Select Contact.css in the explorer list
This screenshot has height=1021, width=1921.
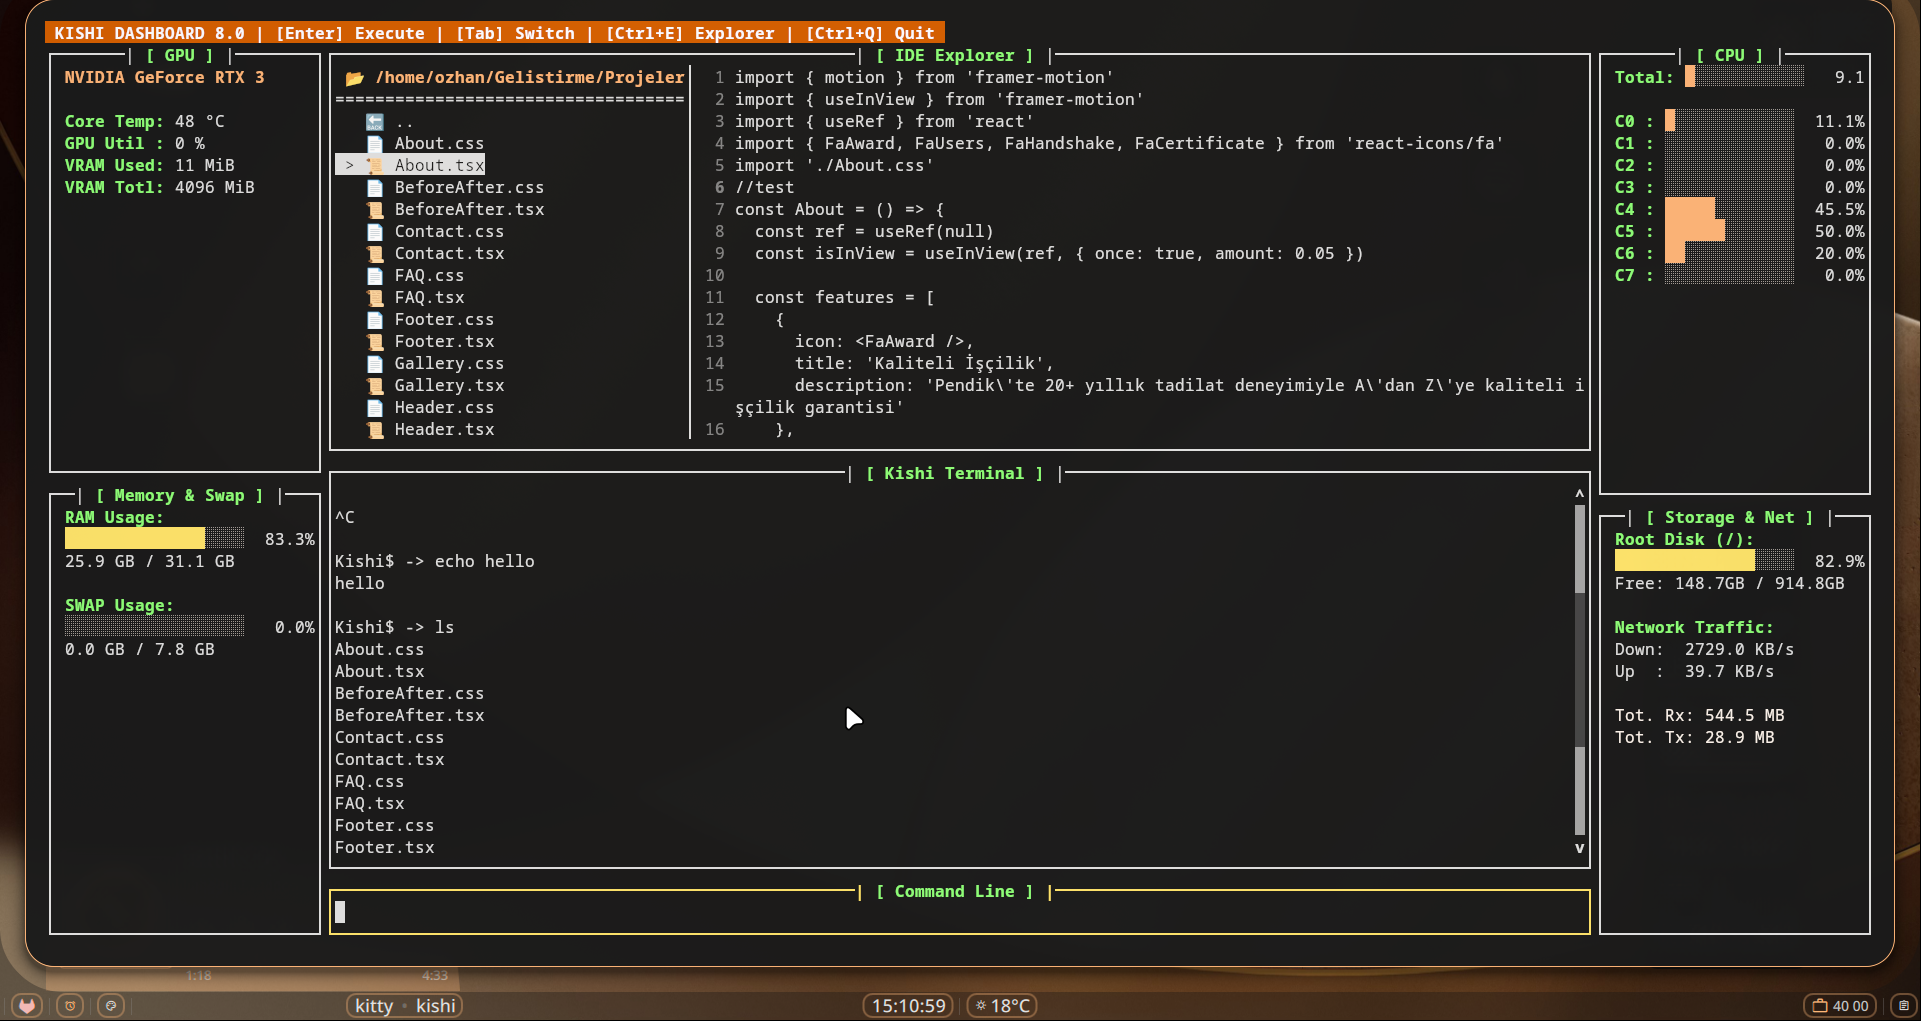pos(449,232)
